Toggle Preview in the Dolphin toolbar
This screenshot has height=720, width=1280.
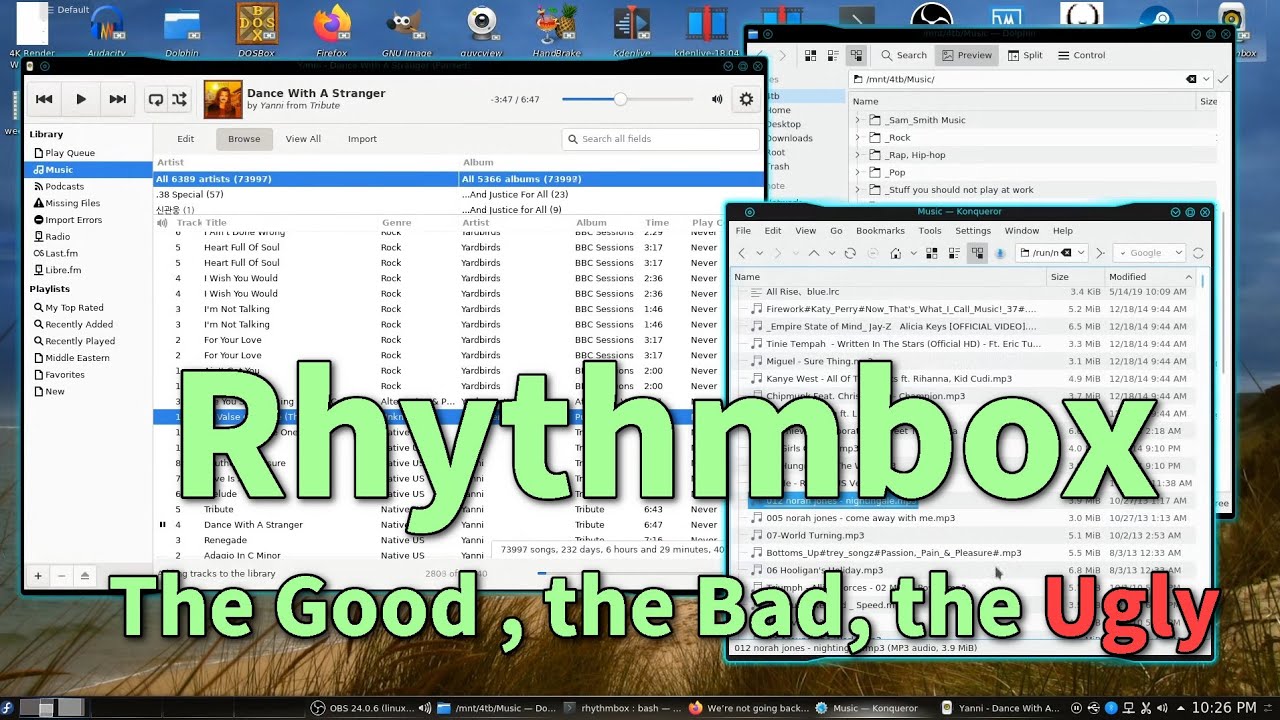(x=966, y=56)
